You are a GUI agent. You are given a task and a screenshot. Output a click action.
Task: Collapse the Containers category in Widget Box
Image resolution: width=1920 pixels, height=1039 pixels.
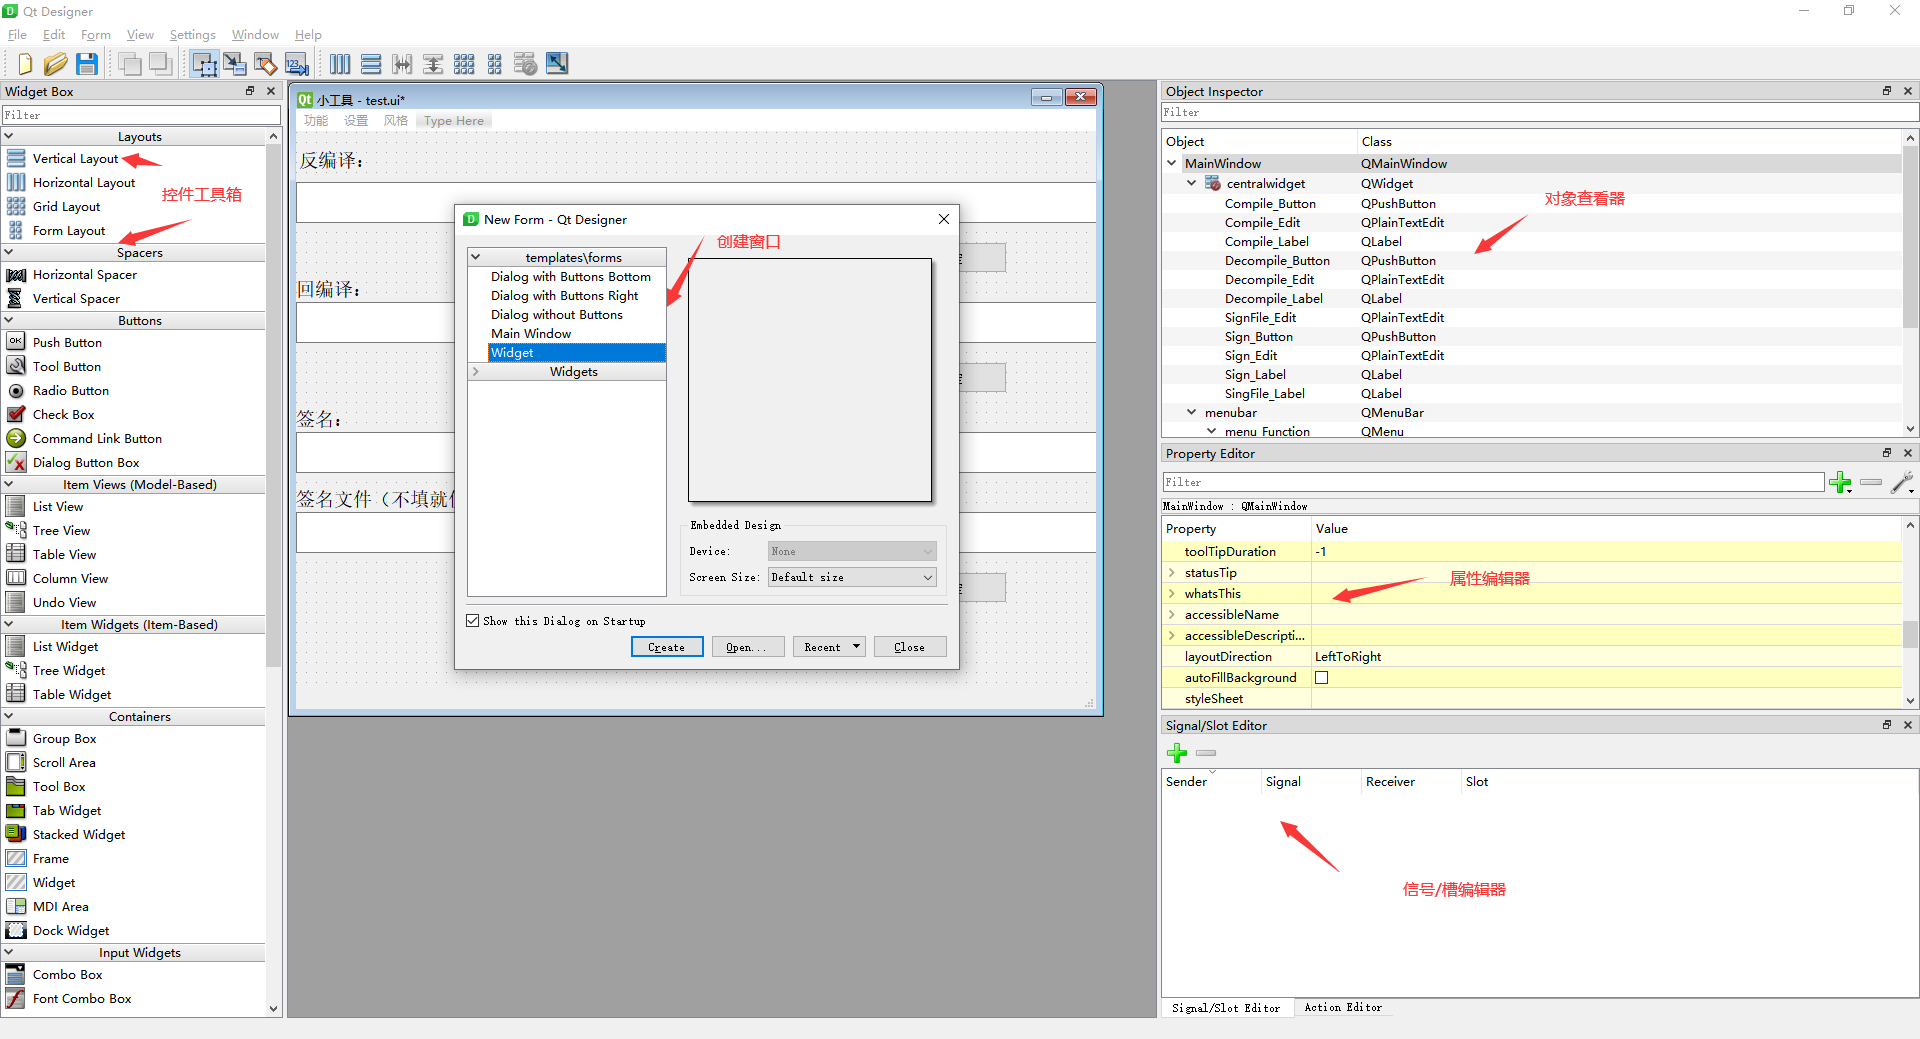click(x=9, y=716)
